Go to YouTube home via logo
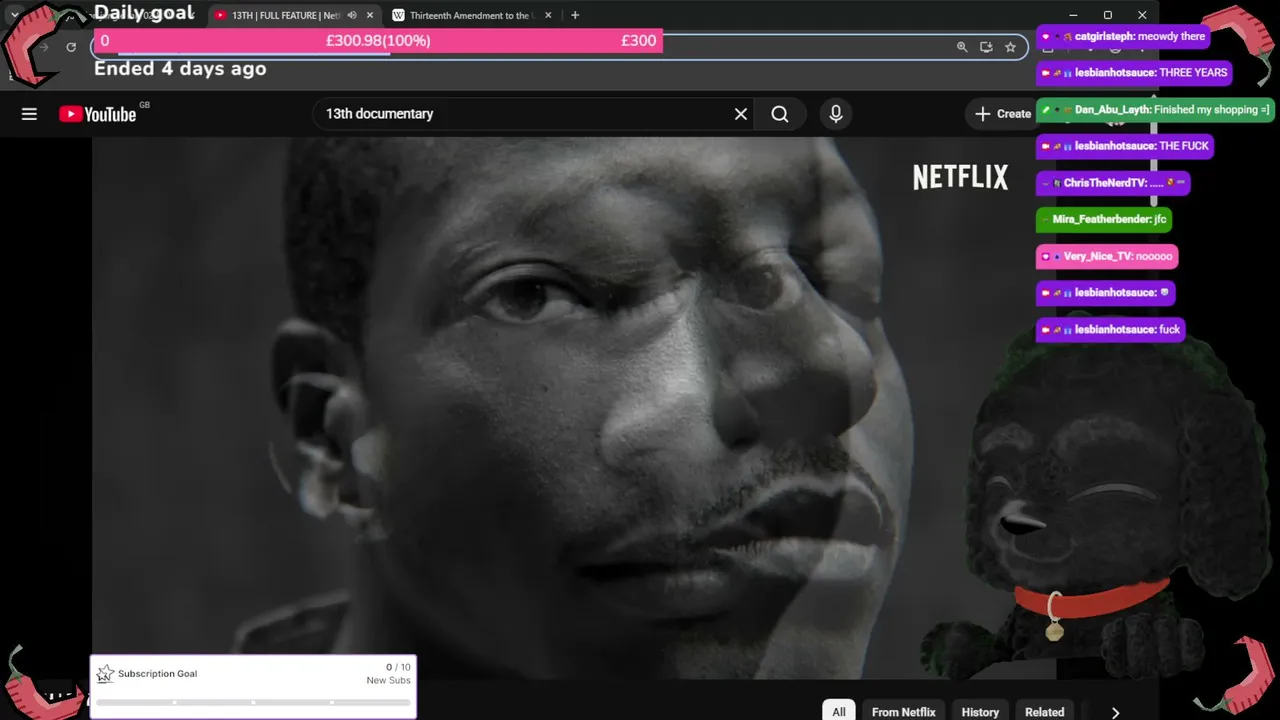The height and width of the screenshot is (720, 1280). 98,114
